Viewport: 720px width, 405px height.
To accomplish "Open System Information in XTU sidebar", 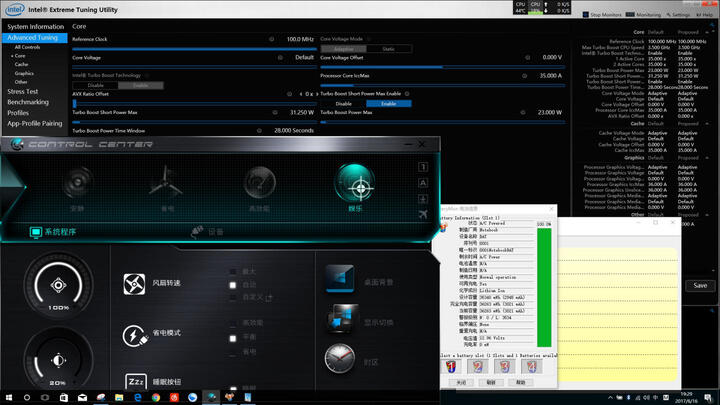I will pyautogui.click(x=35, y=27).
